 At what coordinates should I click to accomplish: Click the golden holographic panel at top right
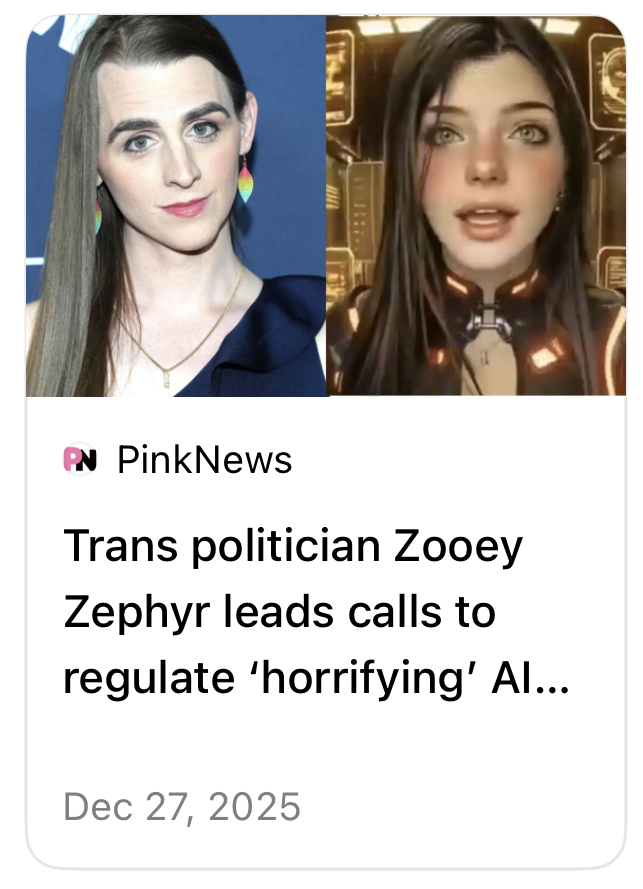607,79
